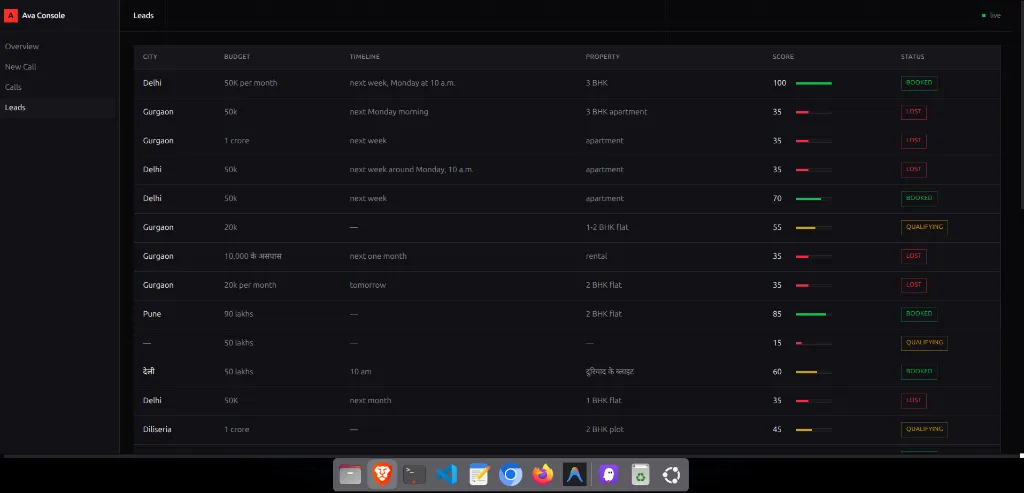Viewport: 1024px width, 493px height.
Task: Click QUALIFYING badge in 1-2 BHK flat row
Action: (x=924, y=227)
